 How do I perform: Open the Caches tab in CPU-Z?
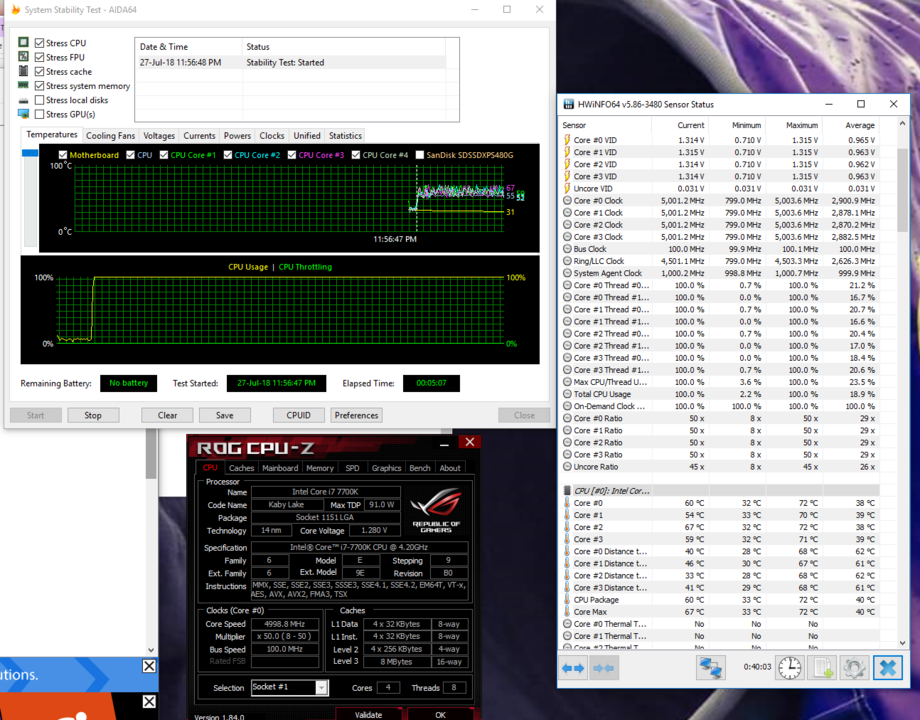pos(241,468)
